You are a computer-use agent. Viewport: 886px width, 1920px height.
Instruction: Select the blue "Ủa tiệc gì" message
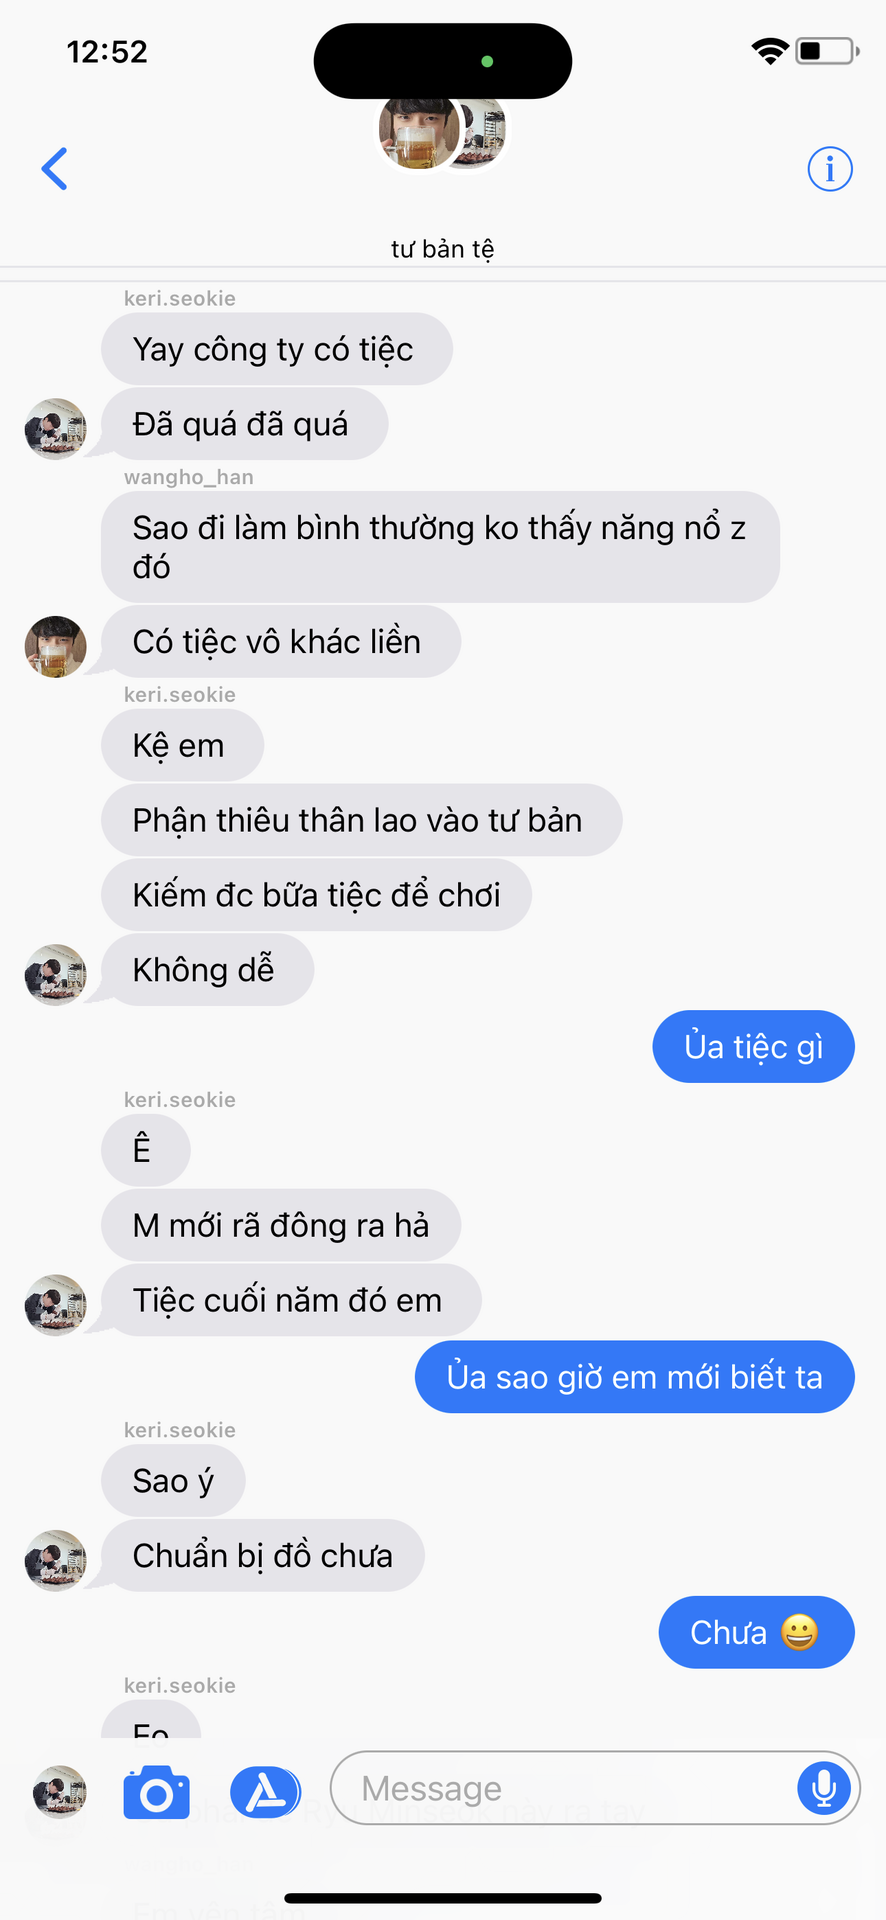[x=754, y=1047]
